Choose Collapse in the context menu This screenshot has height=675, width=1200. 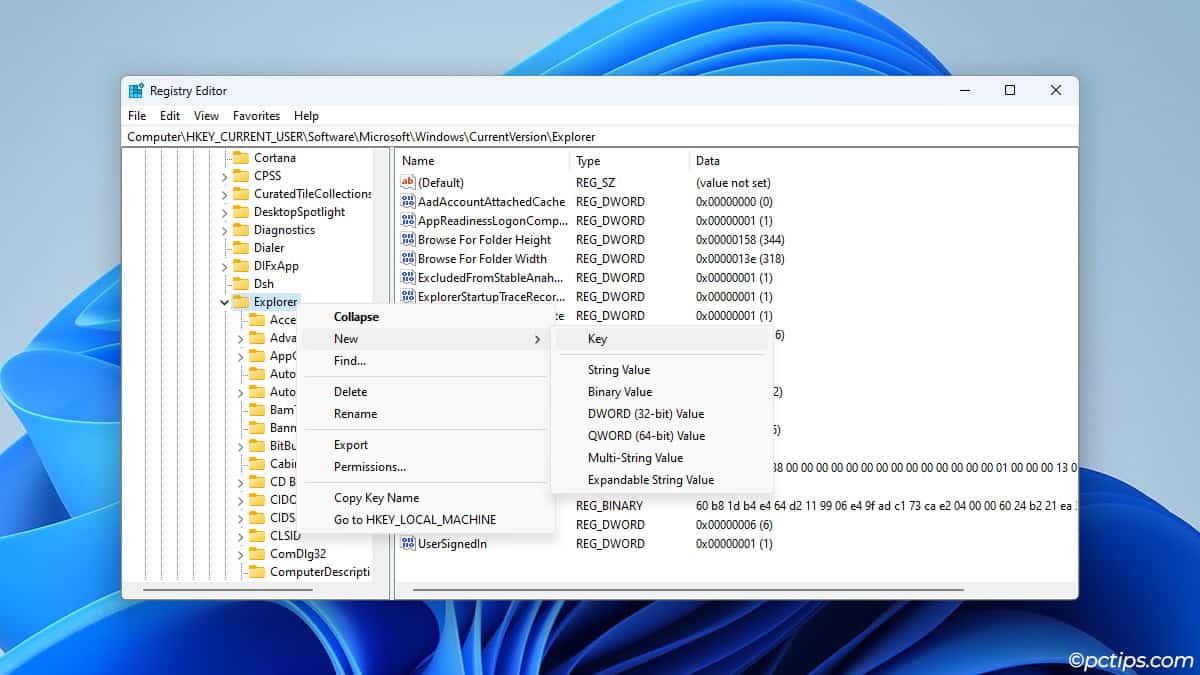(425, 317)
